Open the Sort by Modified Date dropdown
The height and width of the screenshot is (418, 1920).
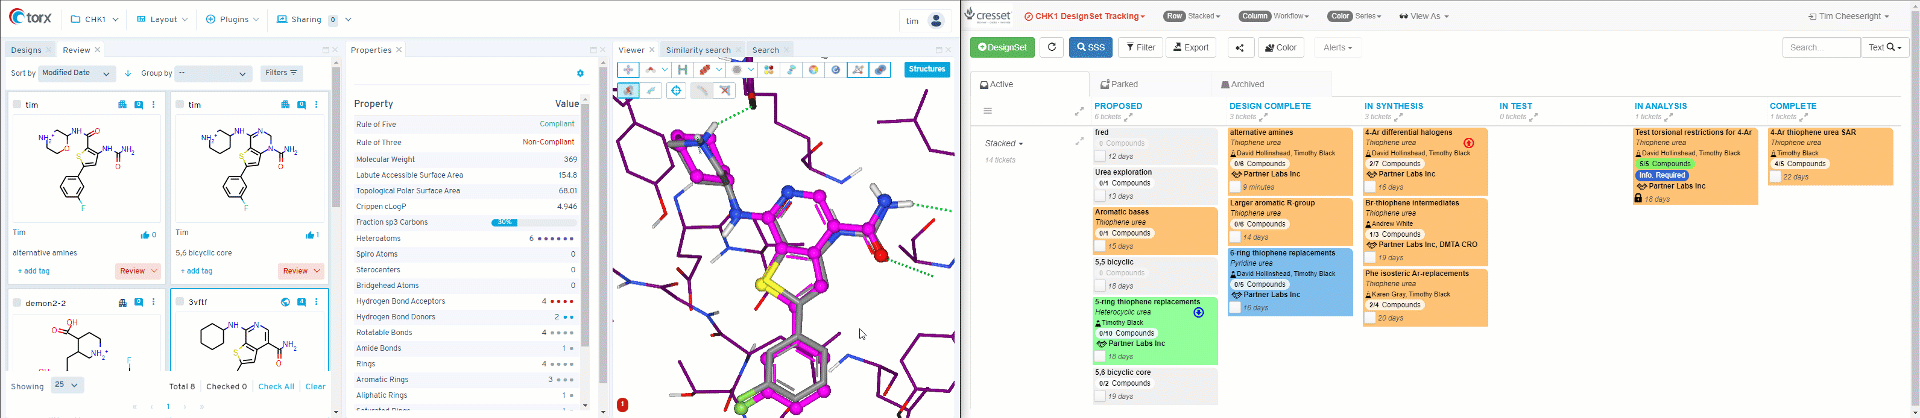coord(76,73)
